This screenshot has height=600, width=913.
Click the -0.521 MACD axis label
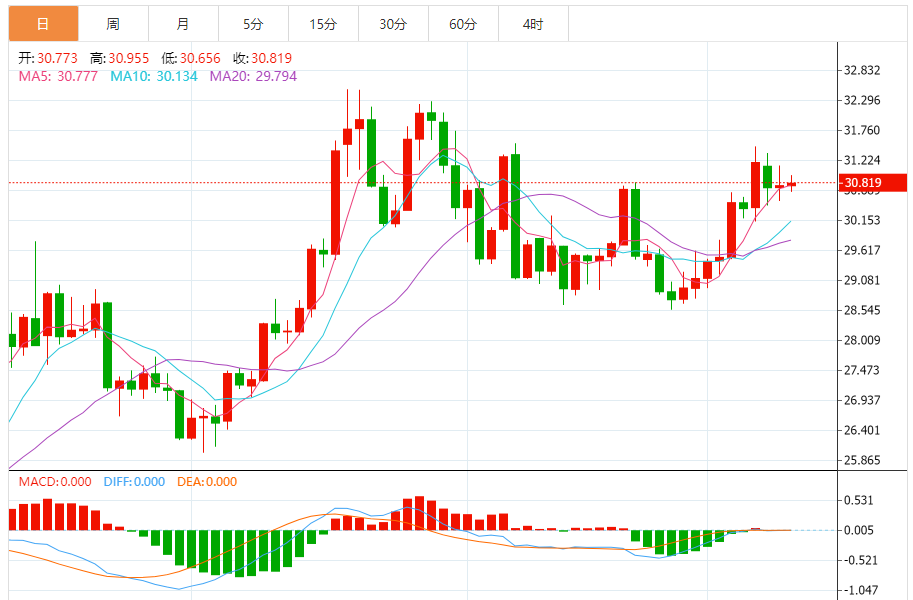pos(860,560)
